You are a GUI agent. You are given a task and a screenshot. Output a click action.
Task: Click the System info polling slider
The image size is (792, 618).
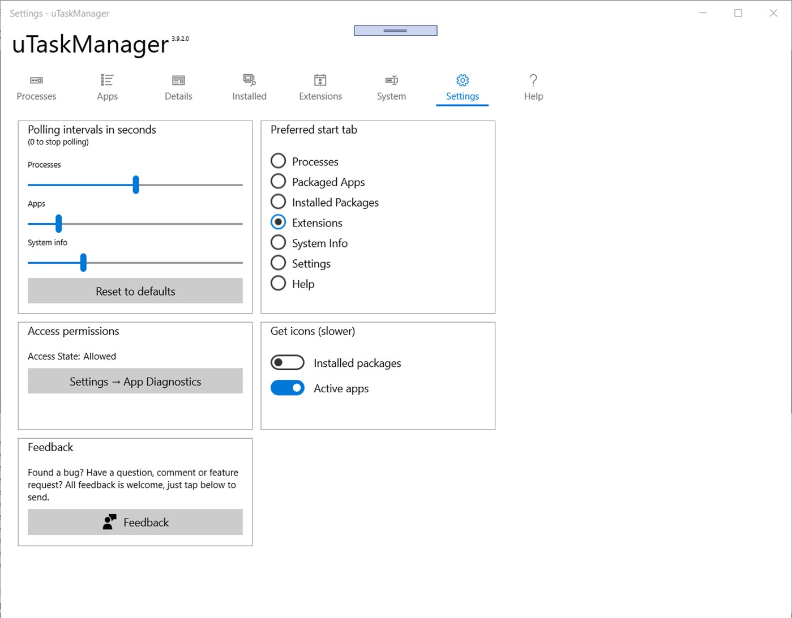point(135,263)
